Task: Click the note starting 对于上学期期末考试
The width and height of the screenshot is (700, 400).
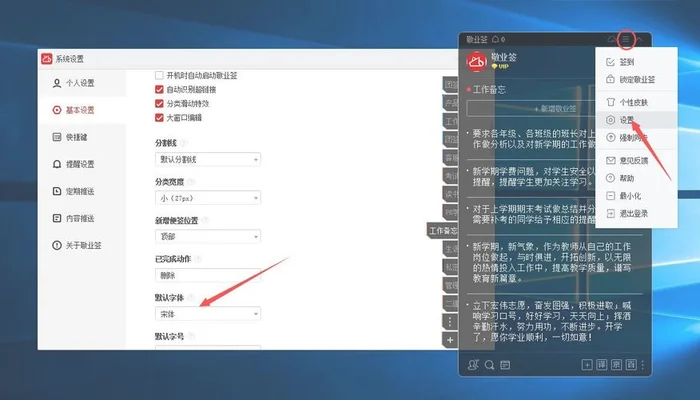Action: [x=534, y=214]
